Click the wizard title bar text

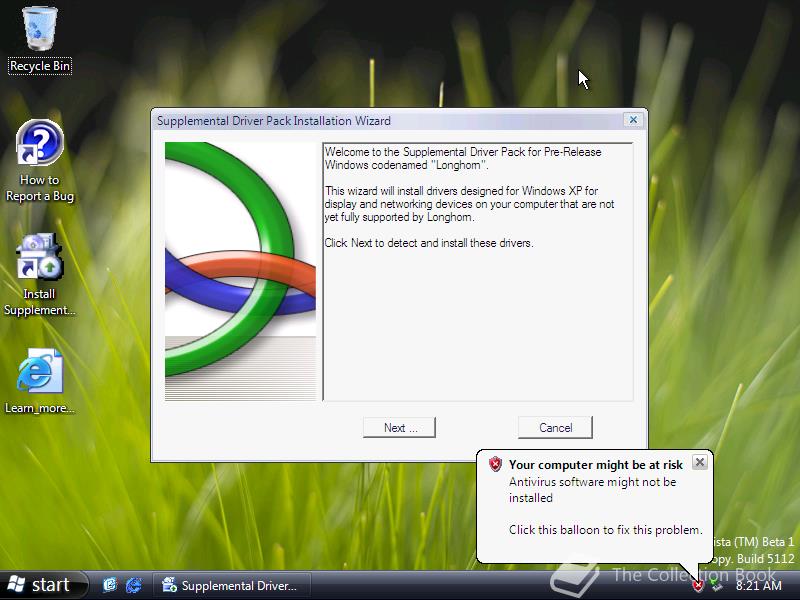pos(274,121)
